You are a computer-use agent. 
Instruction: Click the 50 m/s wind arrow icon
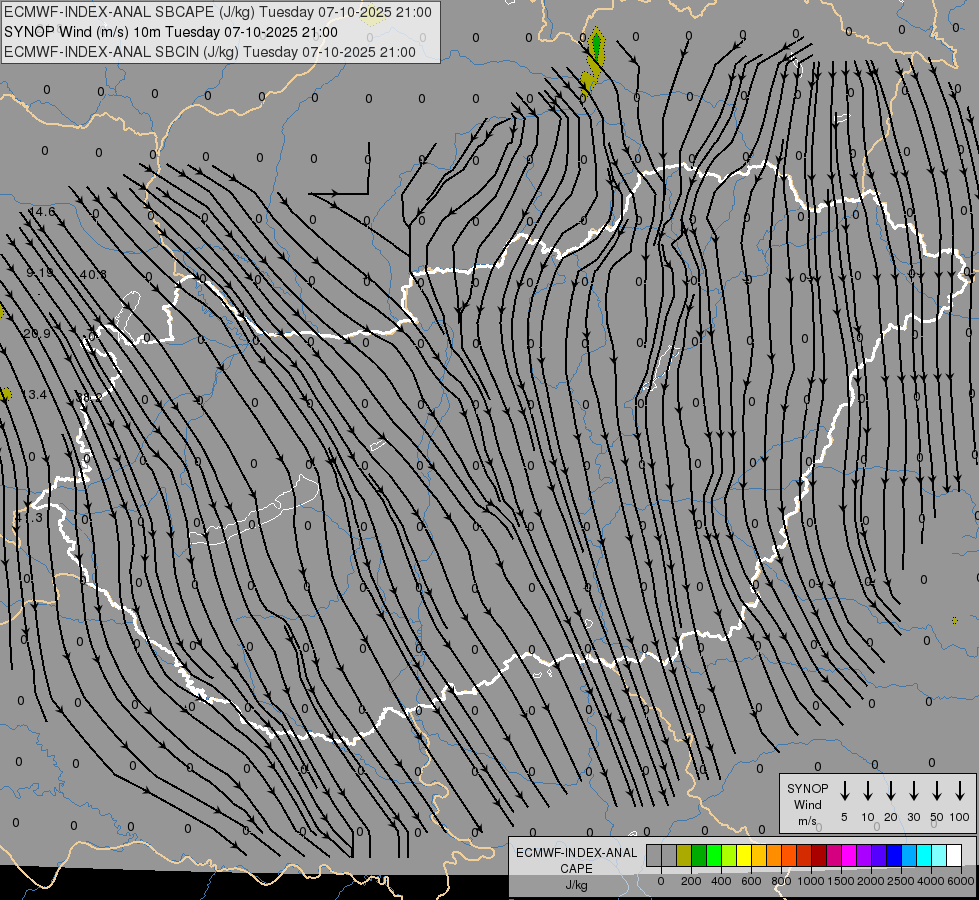point(937,791)
